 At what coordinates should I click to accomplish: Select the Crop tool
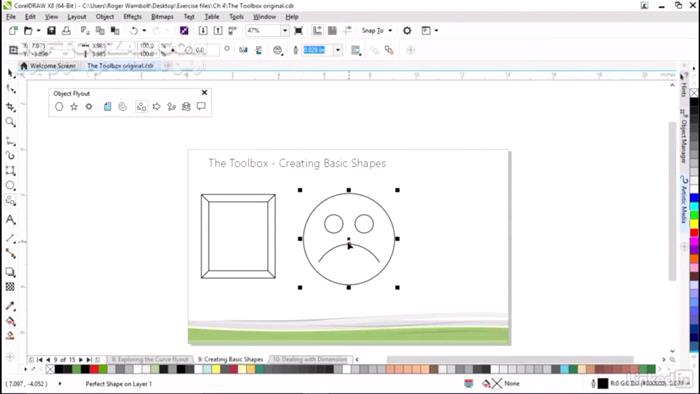(x=11, y=107)
